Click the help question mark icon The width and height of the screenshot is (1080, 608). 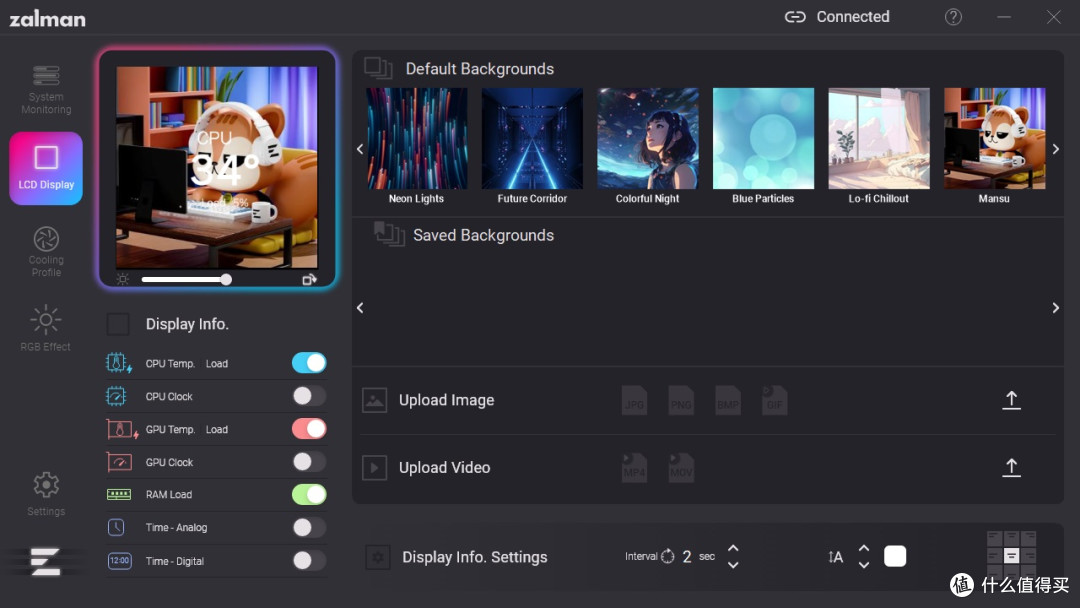pyautogui.click(x=953, y=17)
